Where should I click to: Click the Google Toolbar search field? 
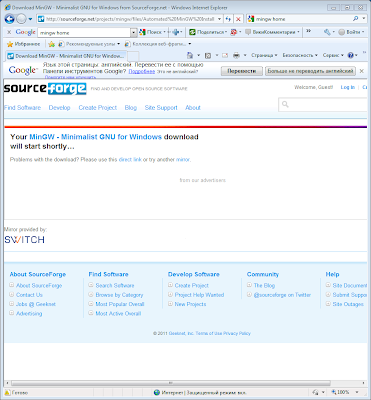tap(84, 32)
